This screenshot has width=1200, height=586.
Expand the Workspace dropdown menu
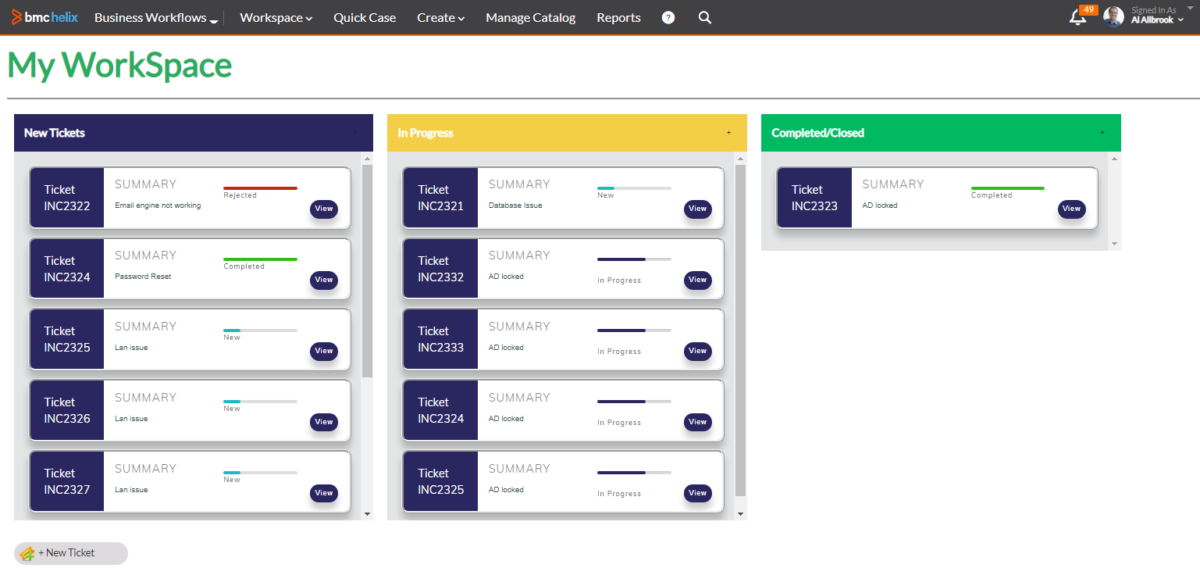point(276,18)
